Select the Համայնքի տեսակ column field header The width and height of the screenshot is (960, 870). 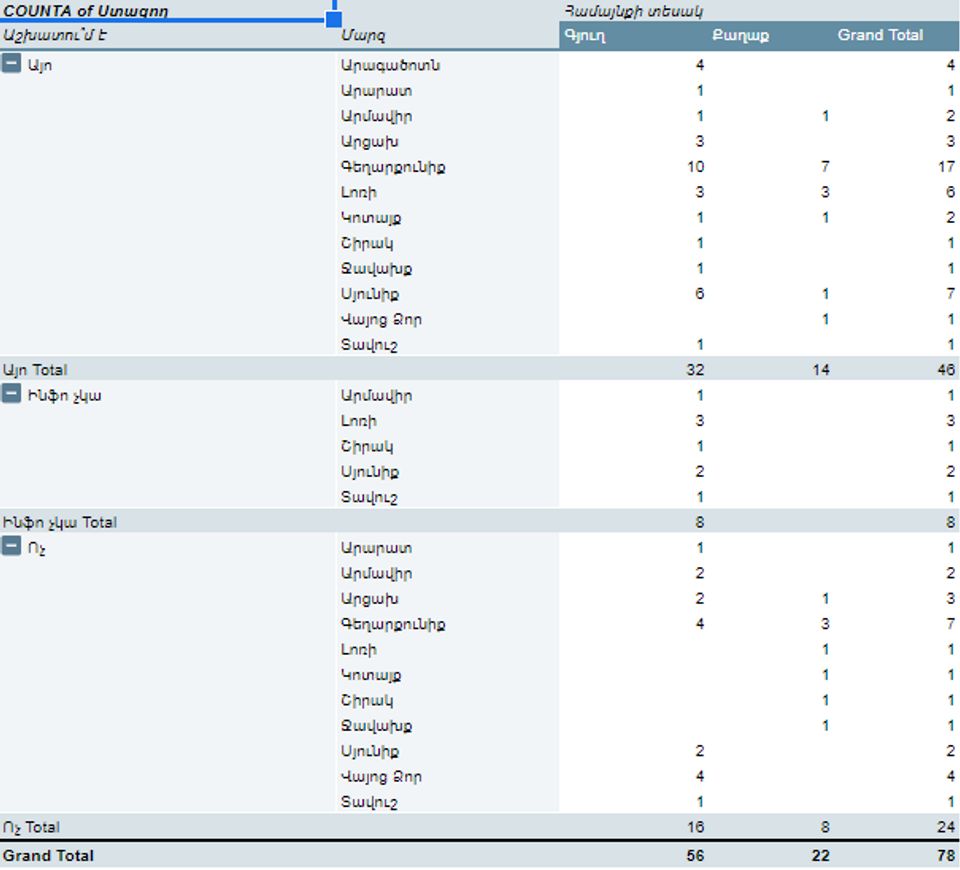[x=633, y=11]
